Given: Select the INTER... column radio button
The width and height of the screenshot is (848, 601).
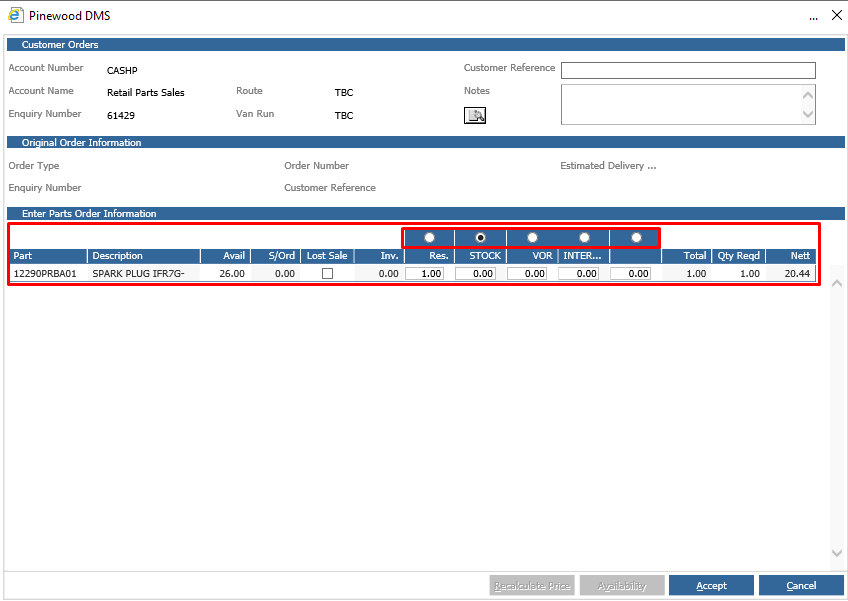Looking at the screenshot, I should tap(584, 237).
